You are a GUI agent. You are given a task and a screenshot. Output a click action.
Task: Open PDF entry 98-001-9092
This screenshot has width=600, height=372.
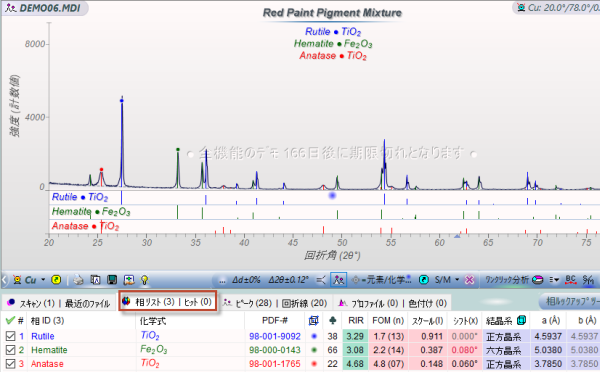point(275,336)
